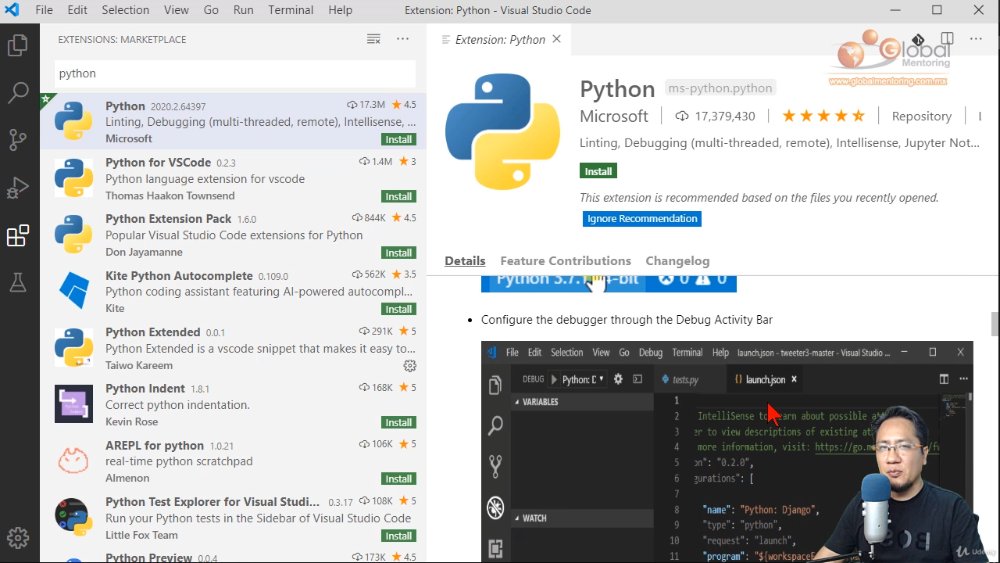1000x563 pixels.
Task: Open the Repository link
Action: pyautogui.click(x=922, y=116)
